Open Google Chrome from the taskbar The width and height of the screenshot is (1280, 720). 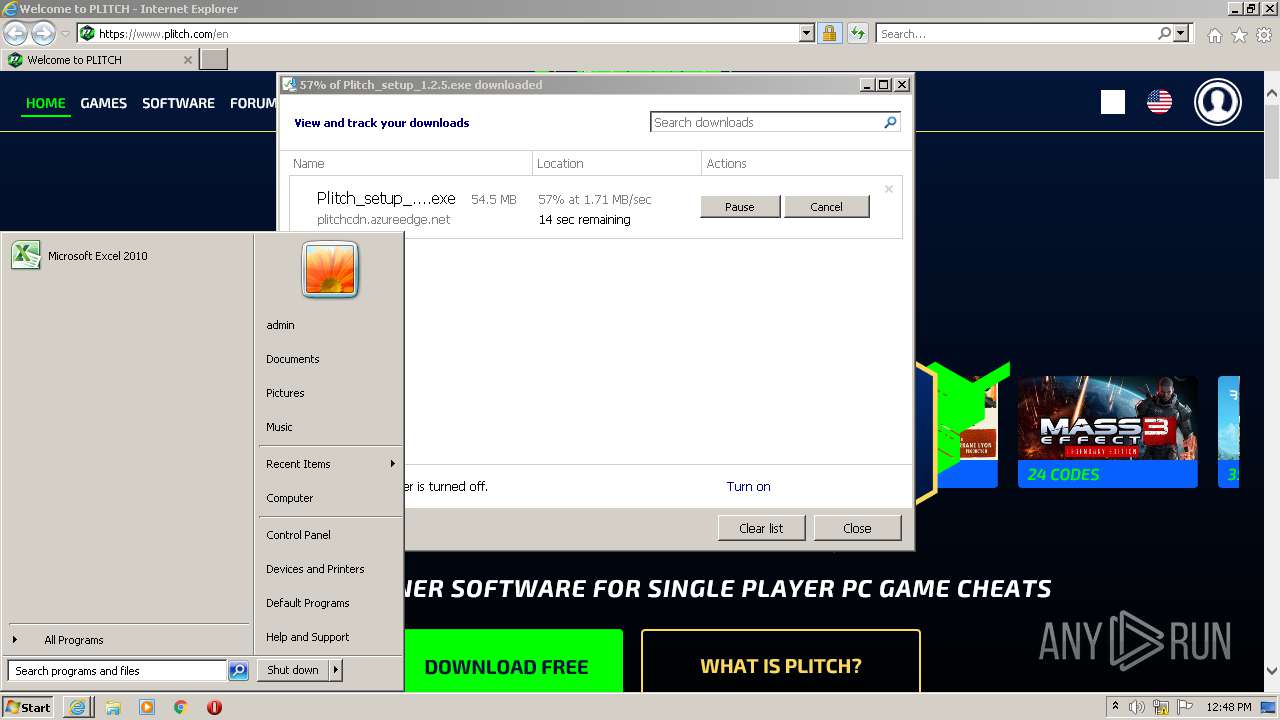tap(180, 707)
